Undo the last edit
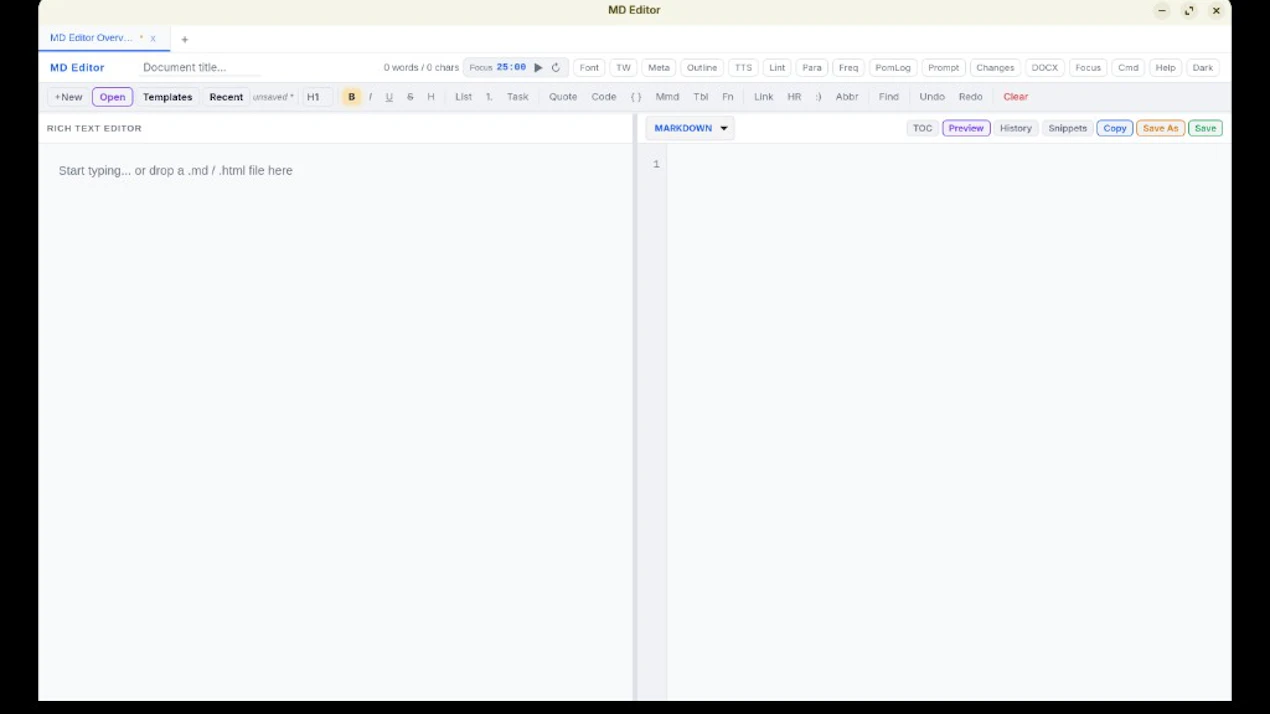 click(932, 97)
